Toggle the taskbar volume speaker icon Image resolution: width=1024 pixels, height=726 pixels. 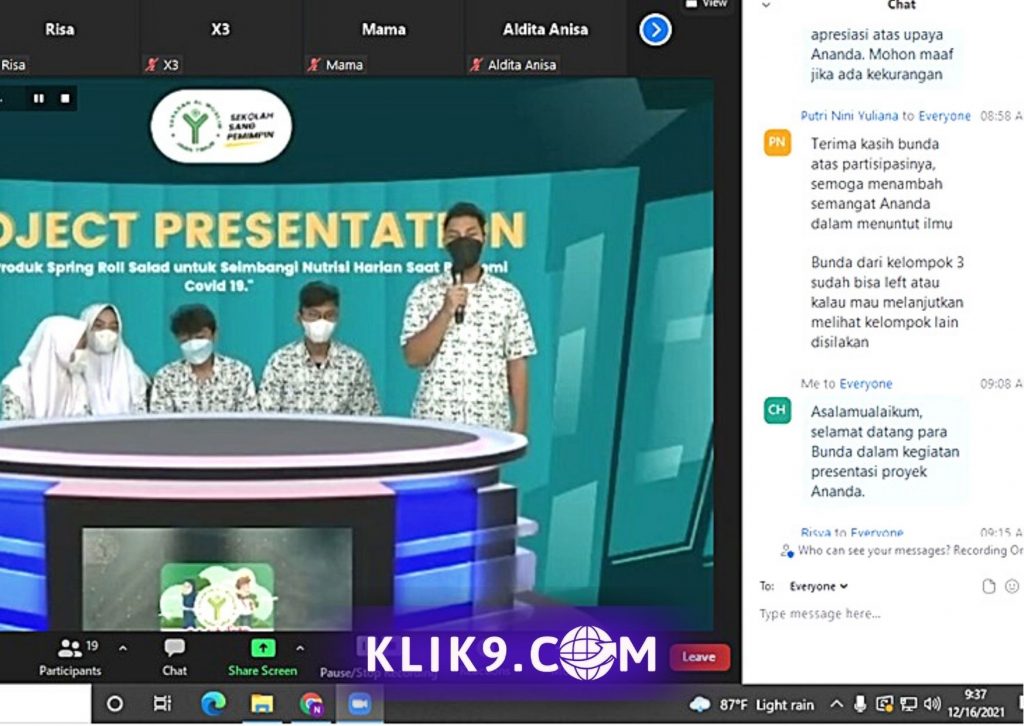pos(932,704)
